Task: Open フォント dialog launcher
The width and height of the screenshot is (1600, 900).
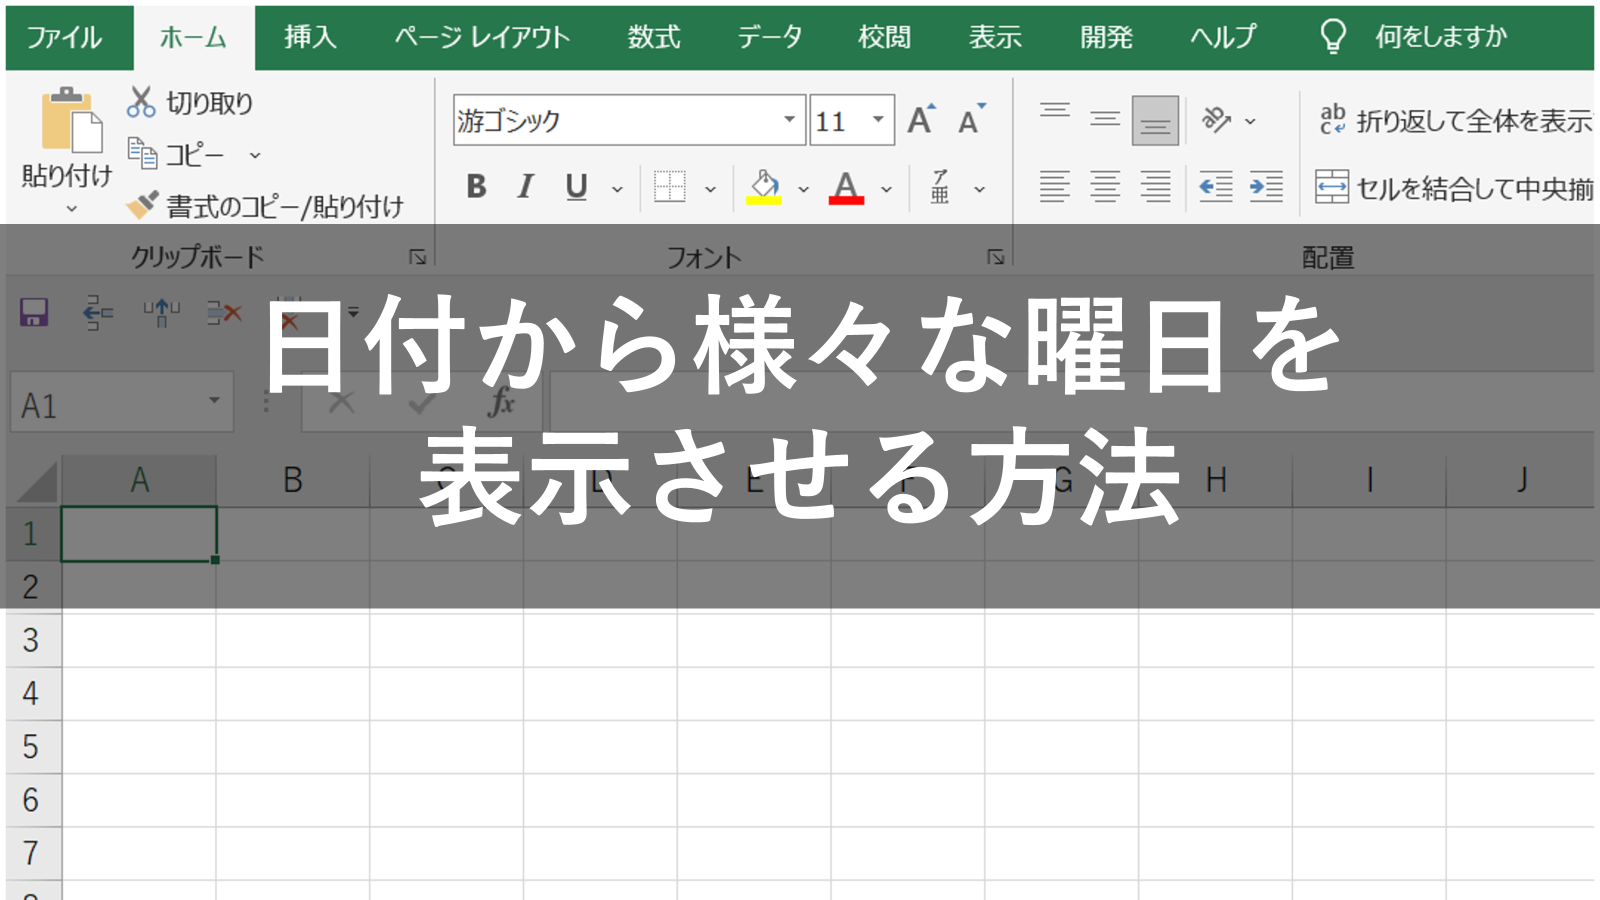Action: point(995,257)
